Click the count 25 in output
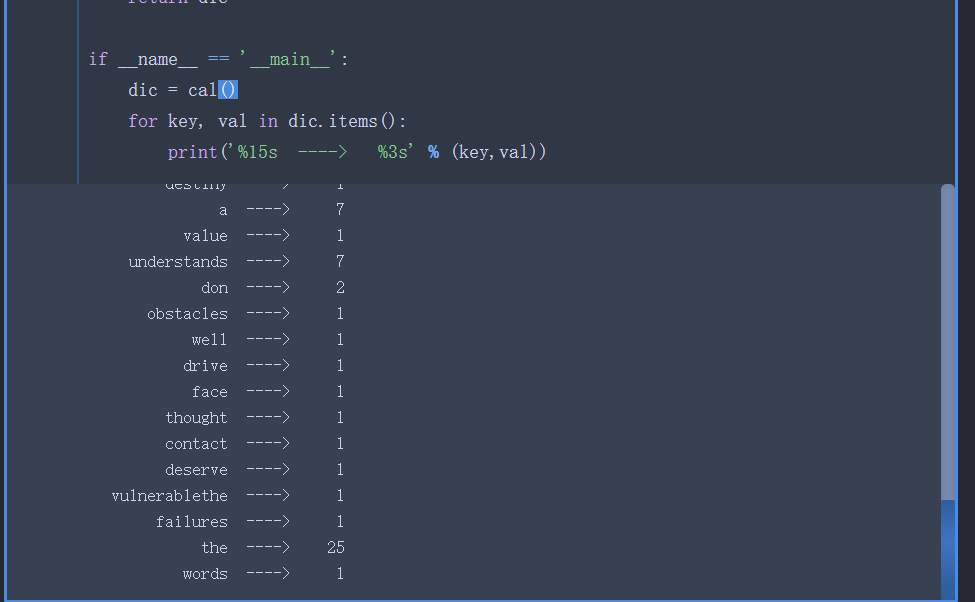The width and height of the screenshot is (975, 602). click(x=335, y=548)
